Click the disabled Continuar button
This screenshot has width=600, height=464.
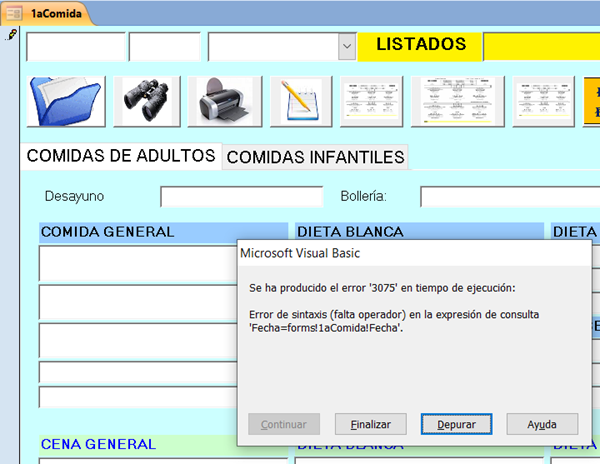coord(284,424)
